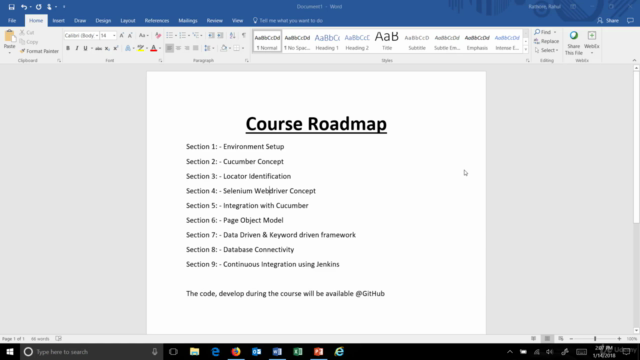This screenshot has width=640, height=360.
Task: Clear all formatting from selection
Action: pos(158,36)
